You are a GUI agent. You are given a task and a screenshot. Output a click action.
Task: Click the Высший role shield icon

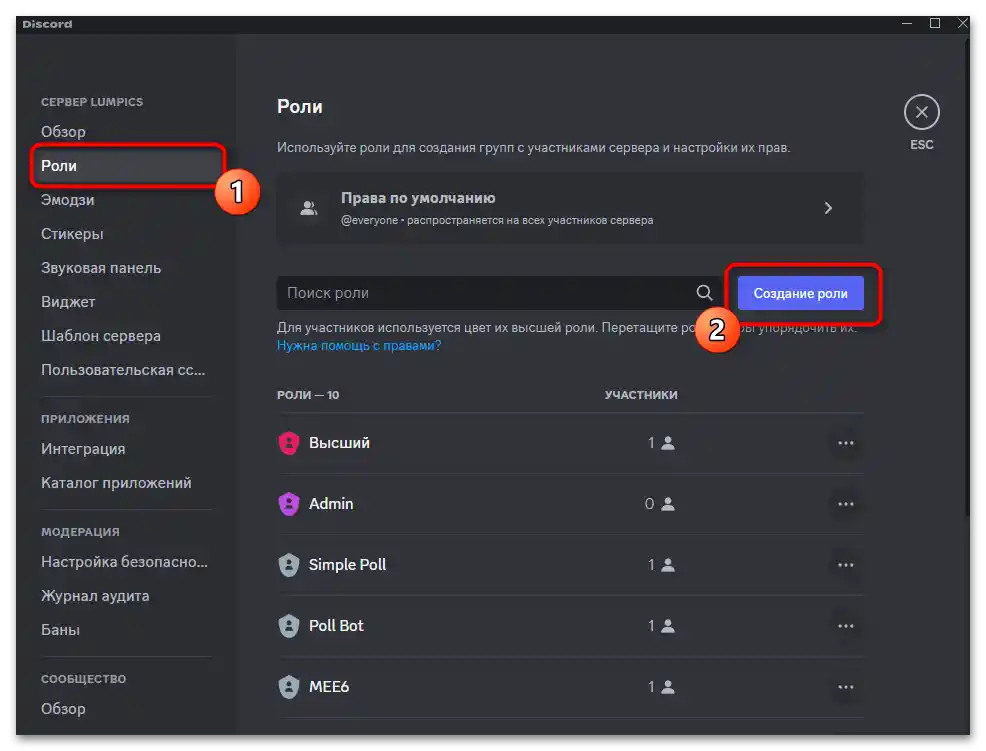click(x=289, y=443)
